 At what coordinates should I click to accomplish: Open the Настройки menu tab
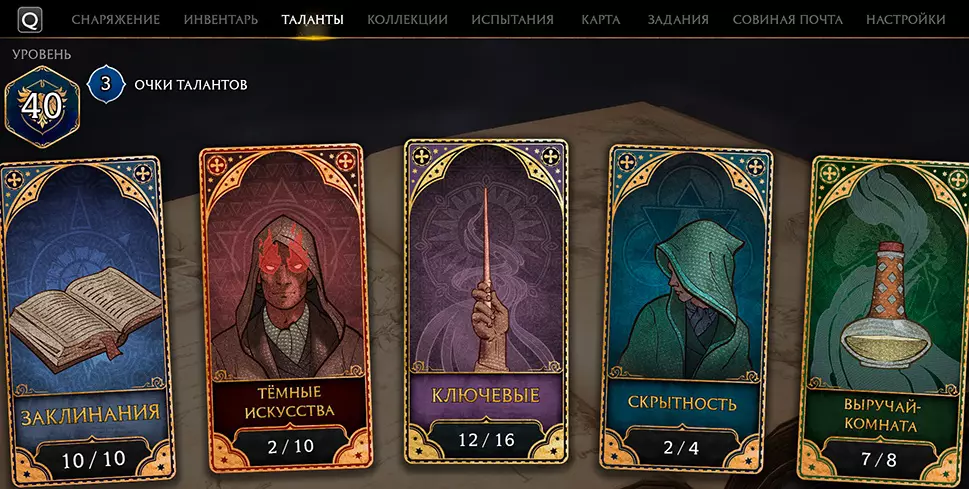(905, 20)
